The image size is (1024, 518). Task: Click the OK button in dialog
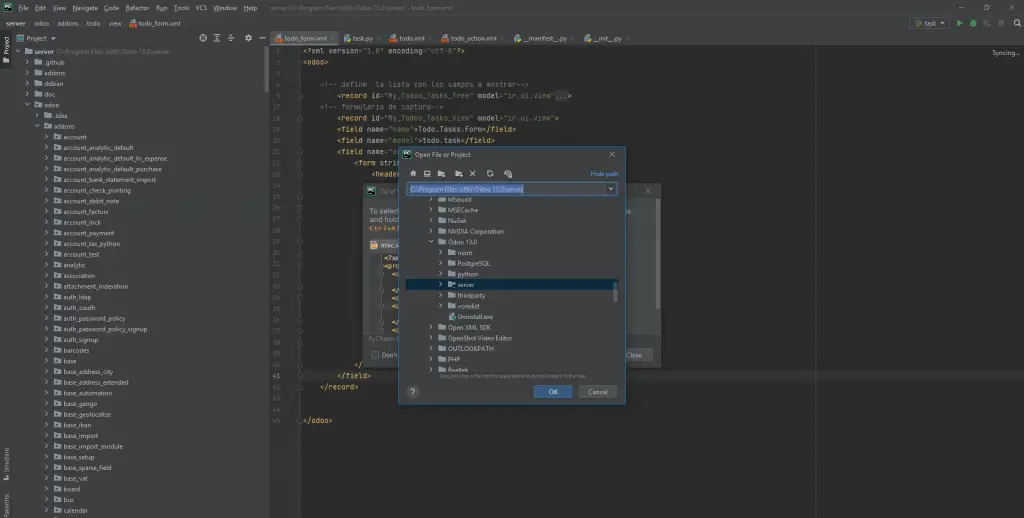click(552, 392)
